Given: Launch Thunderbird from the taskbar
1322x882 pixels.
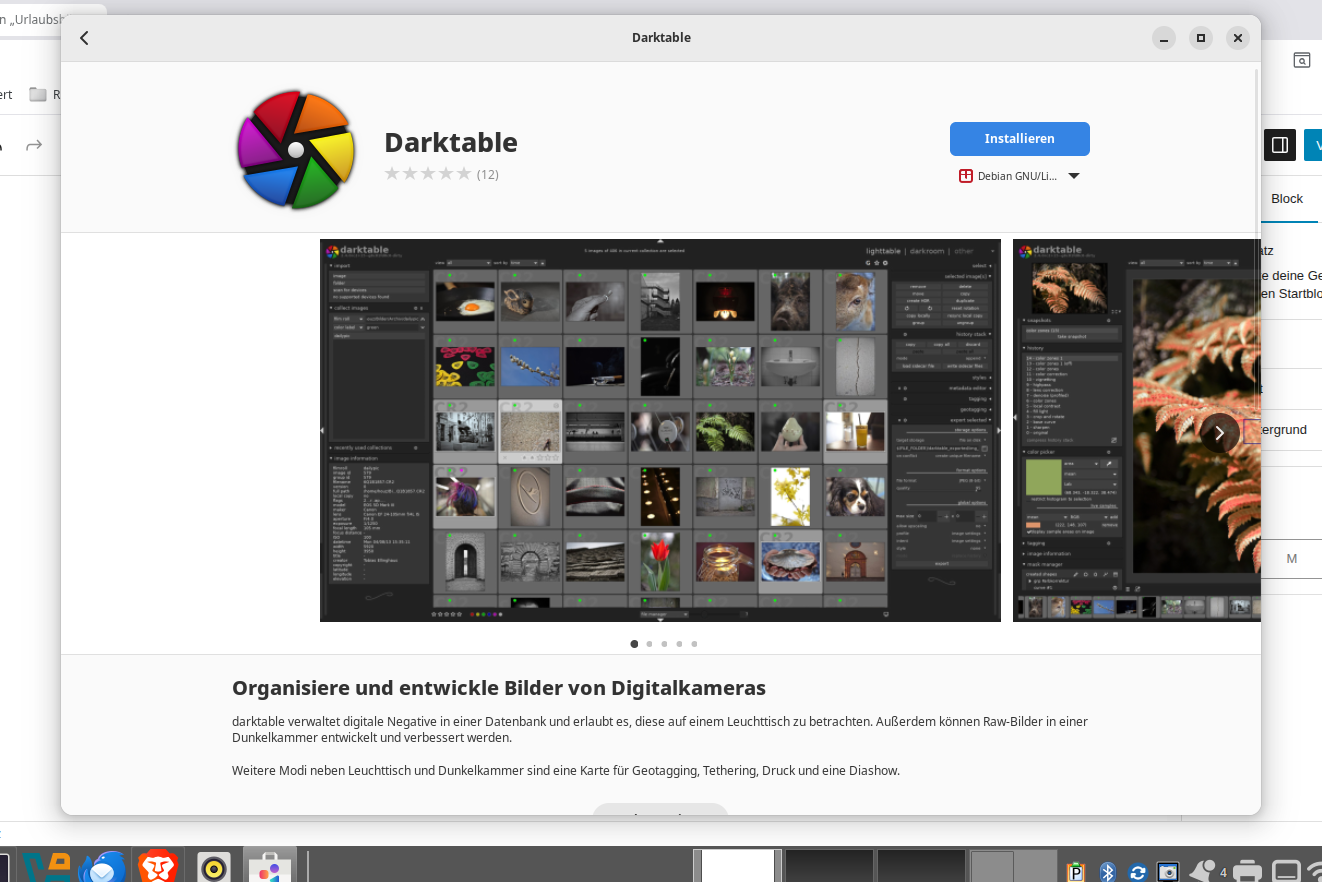Looking at the screenshot, I should pos(102,866).
